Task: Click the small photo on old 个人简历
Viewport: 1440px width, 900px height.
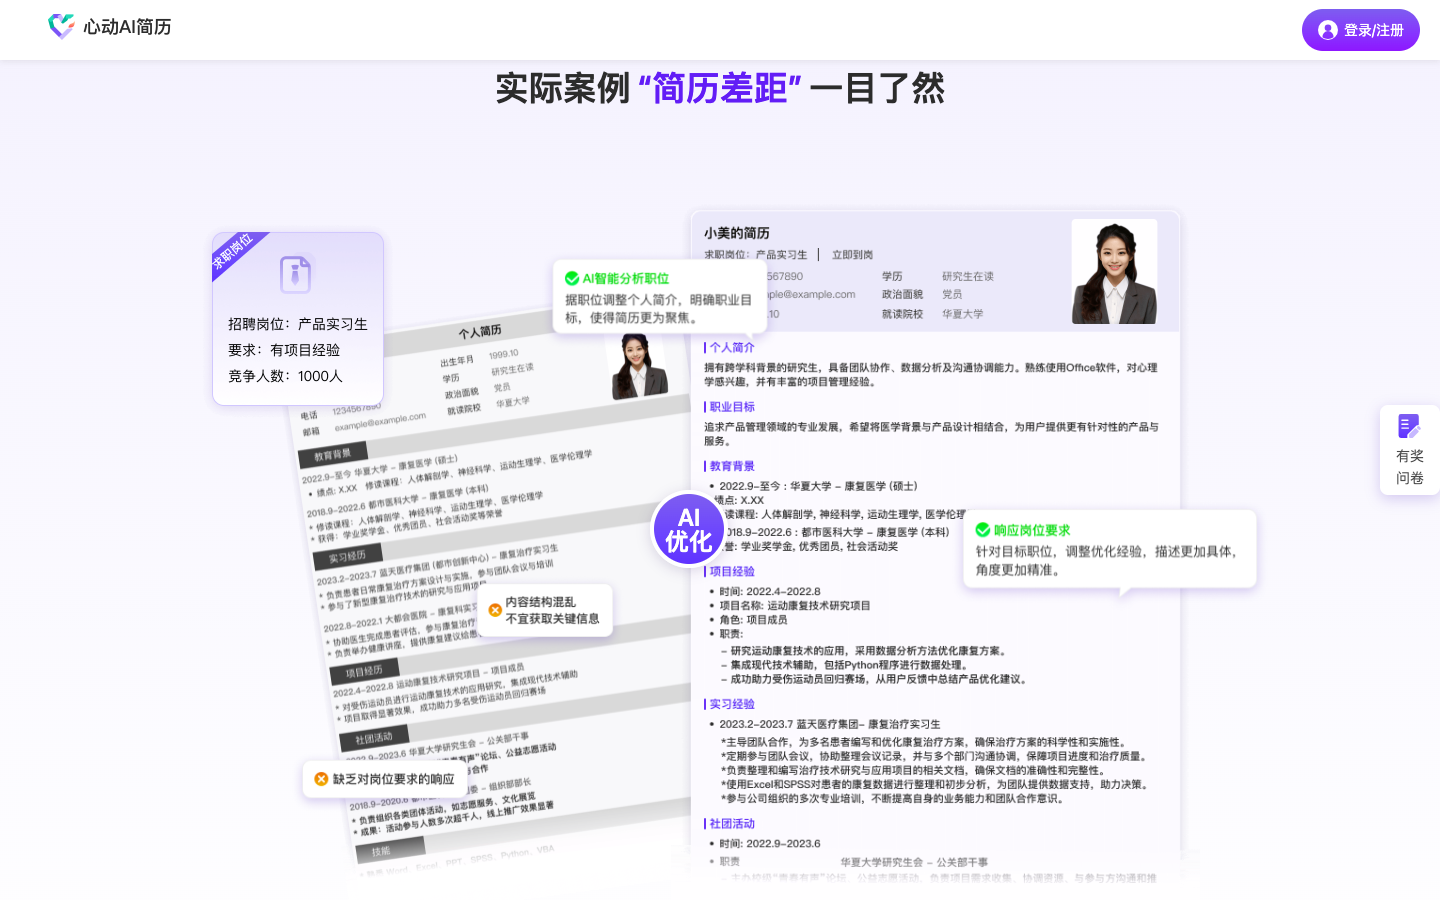Action: point(637,365)
